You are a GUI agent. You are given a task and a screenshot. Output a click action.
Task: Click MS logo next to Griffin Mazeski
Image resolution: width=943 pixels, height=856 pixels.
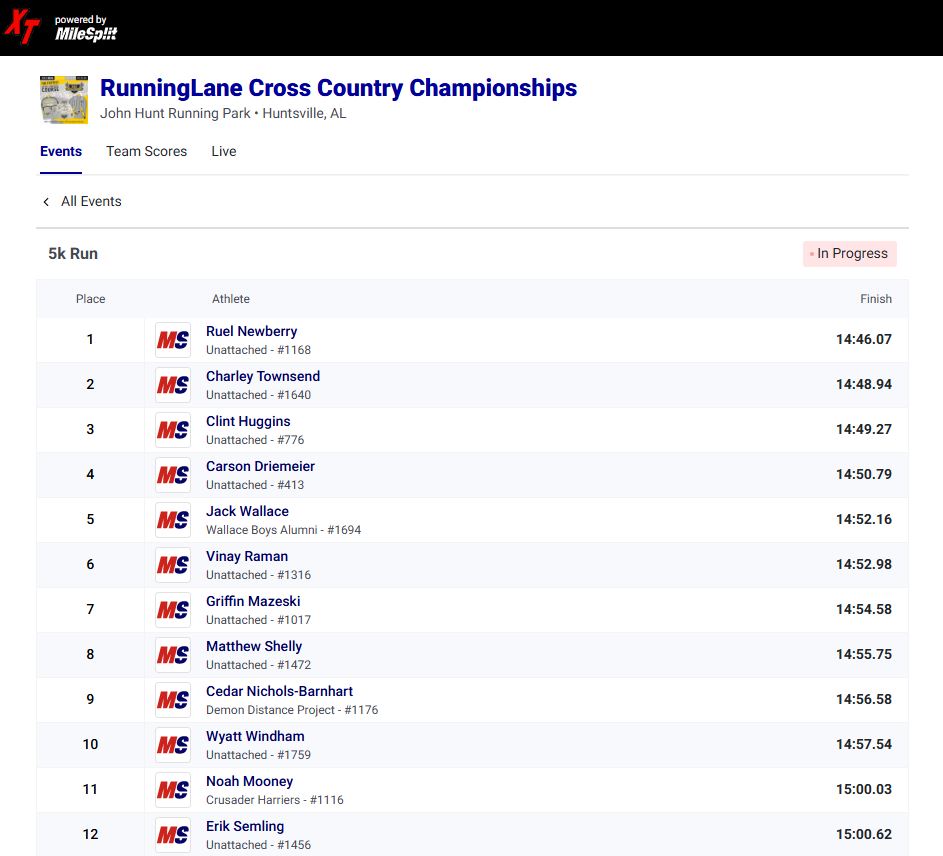[173, 610]
